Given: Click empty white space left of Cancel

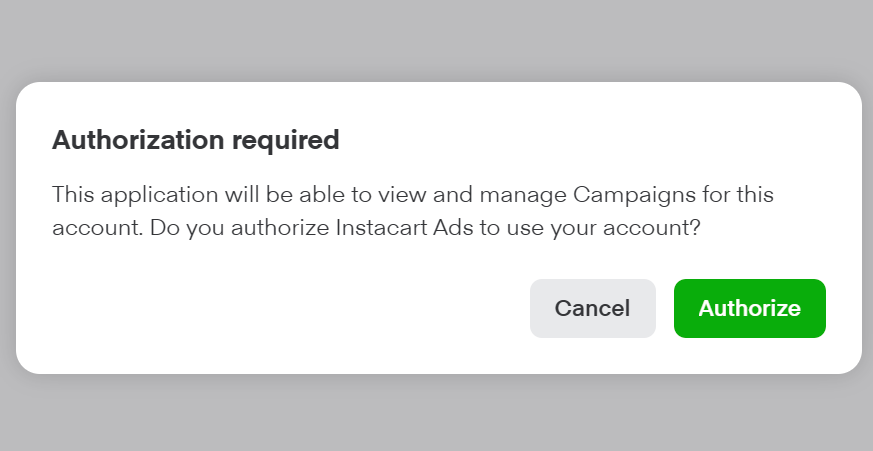Looking at the screenshot, I should [280, 308].
